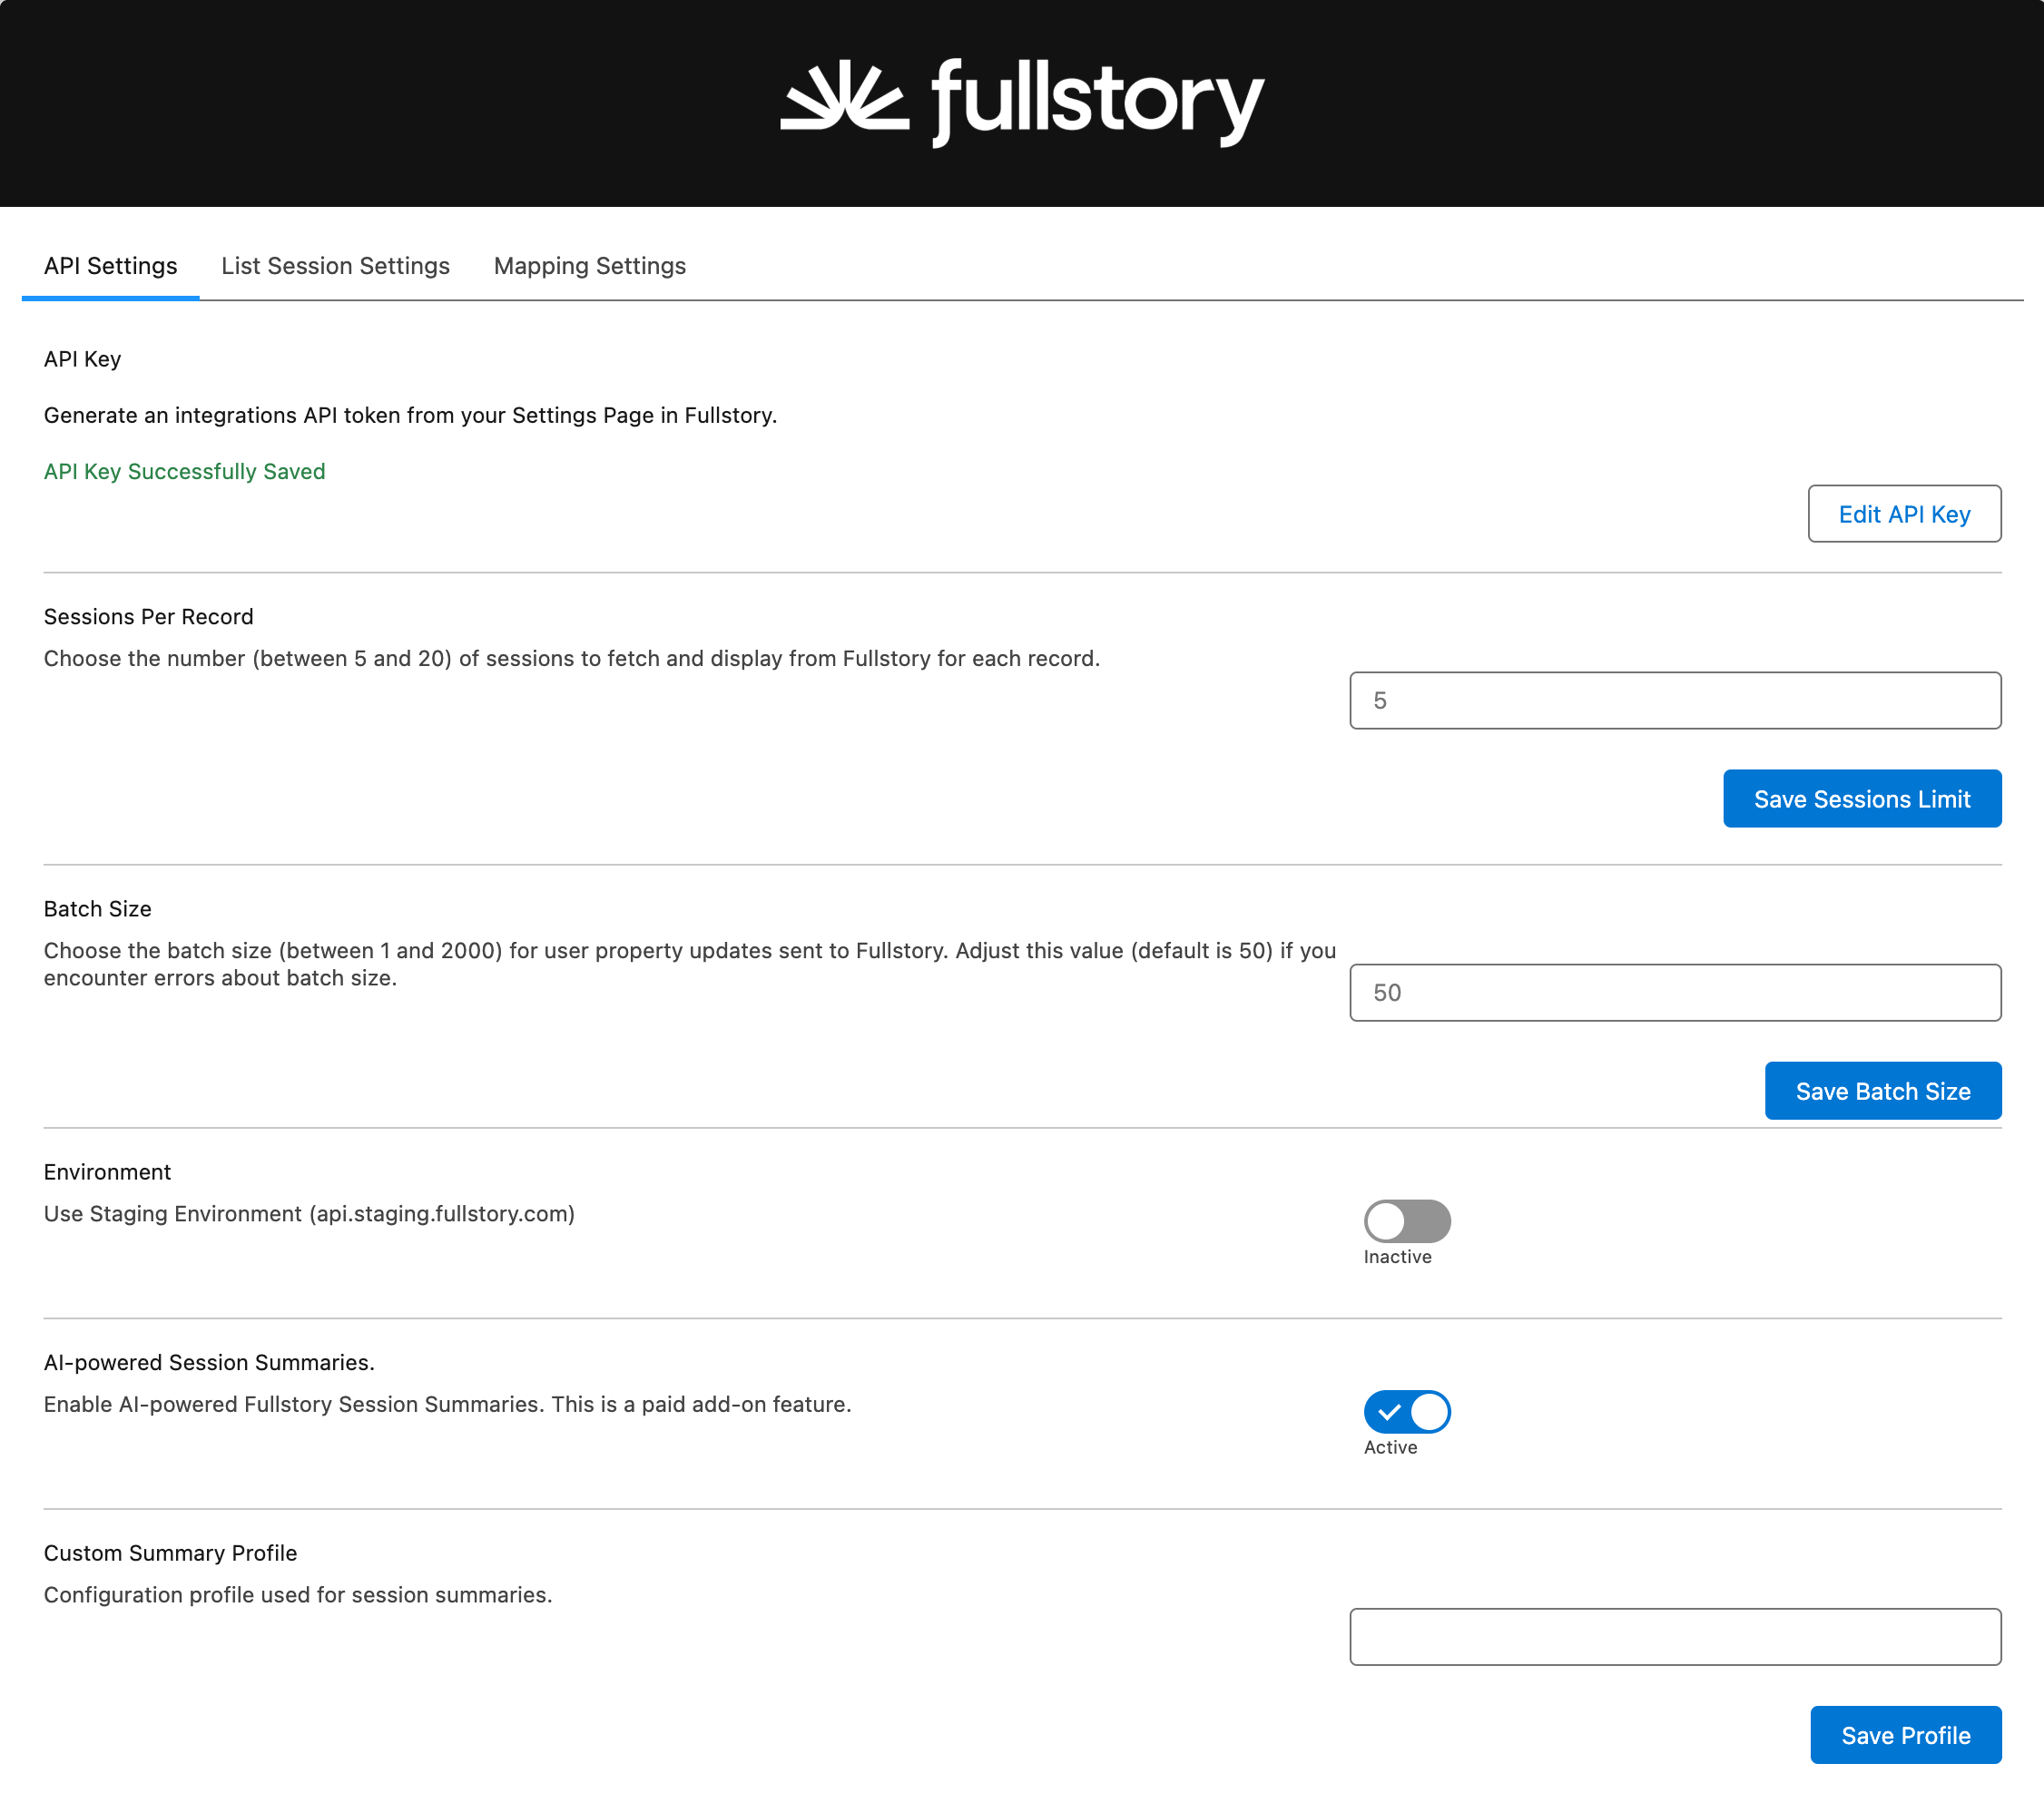Click Save Sessions Limit

(x=1861, y=799)
